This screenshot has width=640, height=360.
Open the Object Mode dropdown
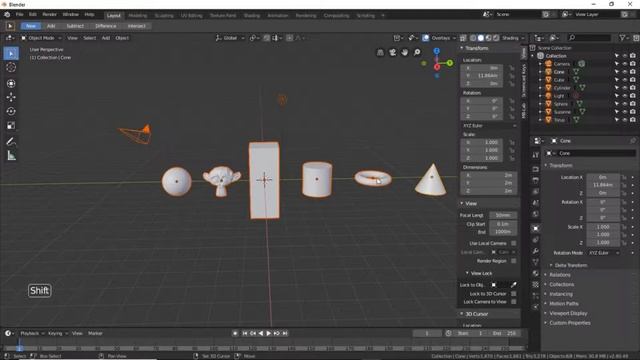coord(41,38)
